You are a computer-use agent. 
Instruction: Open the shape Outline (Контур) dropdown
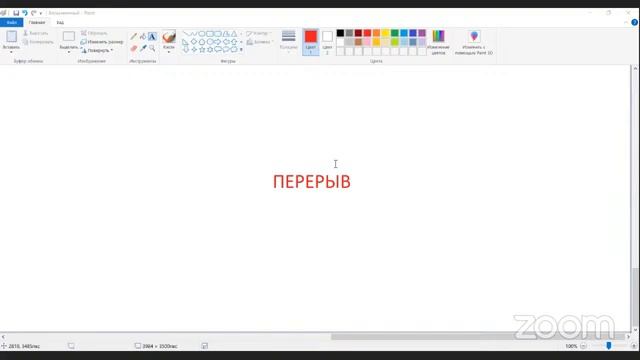(260, 33)
